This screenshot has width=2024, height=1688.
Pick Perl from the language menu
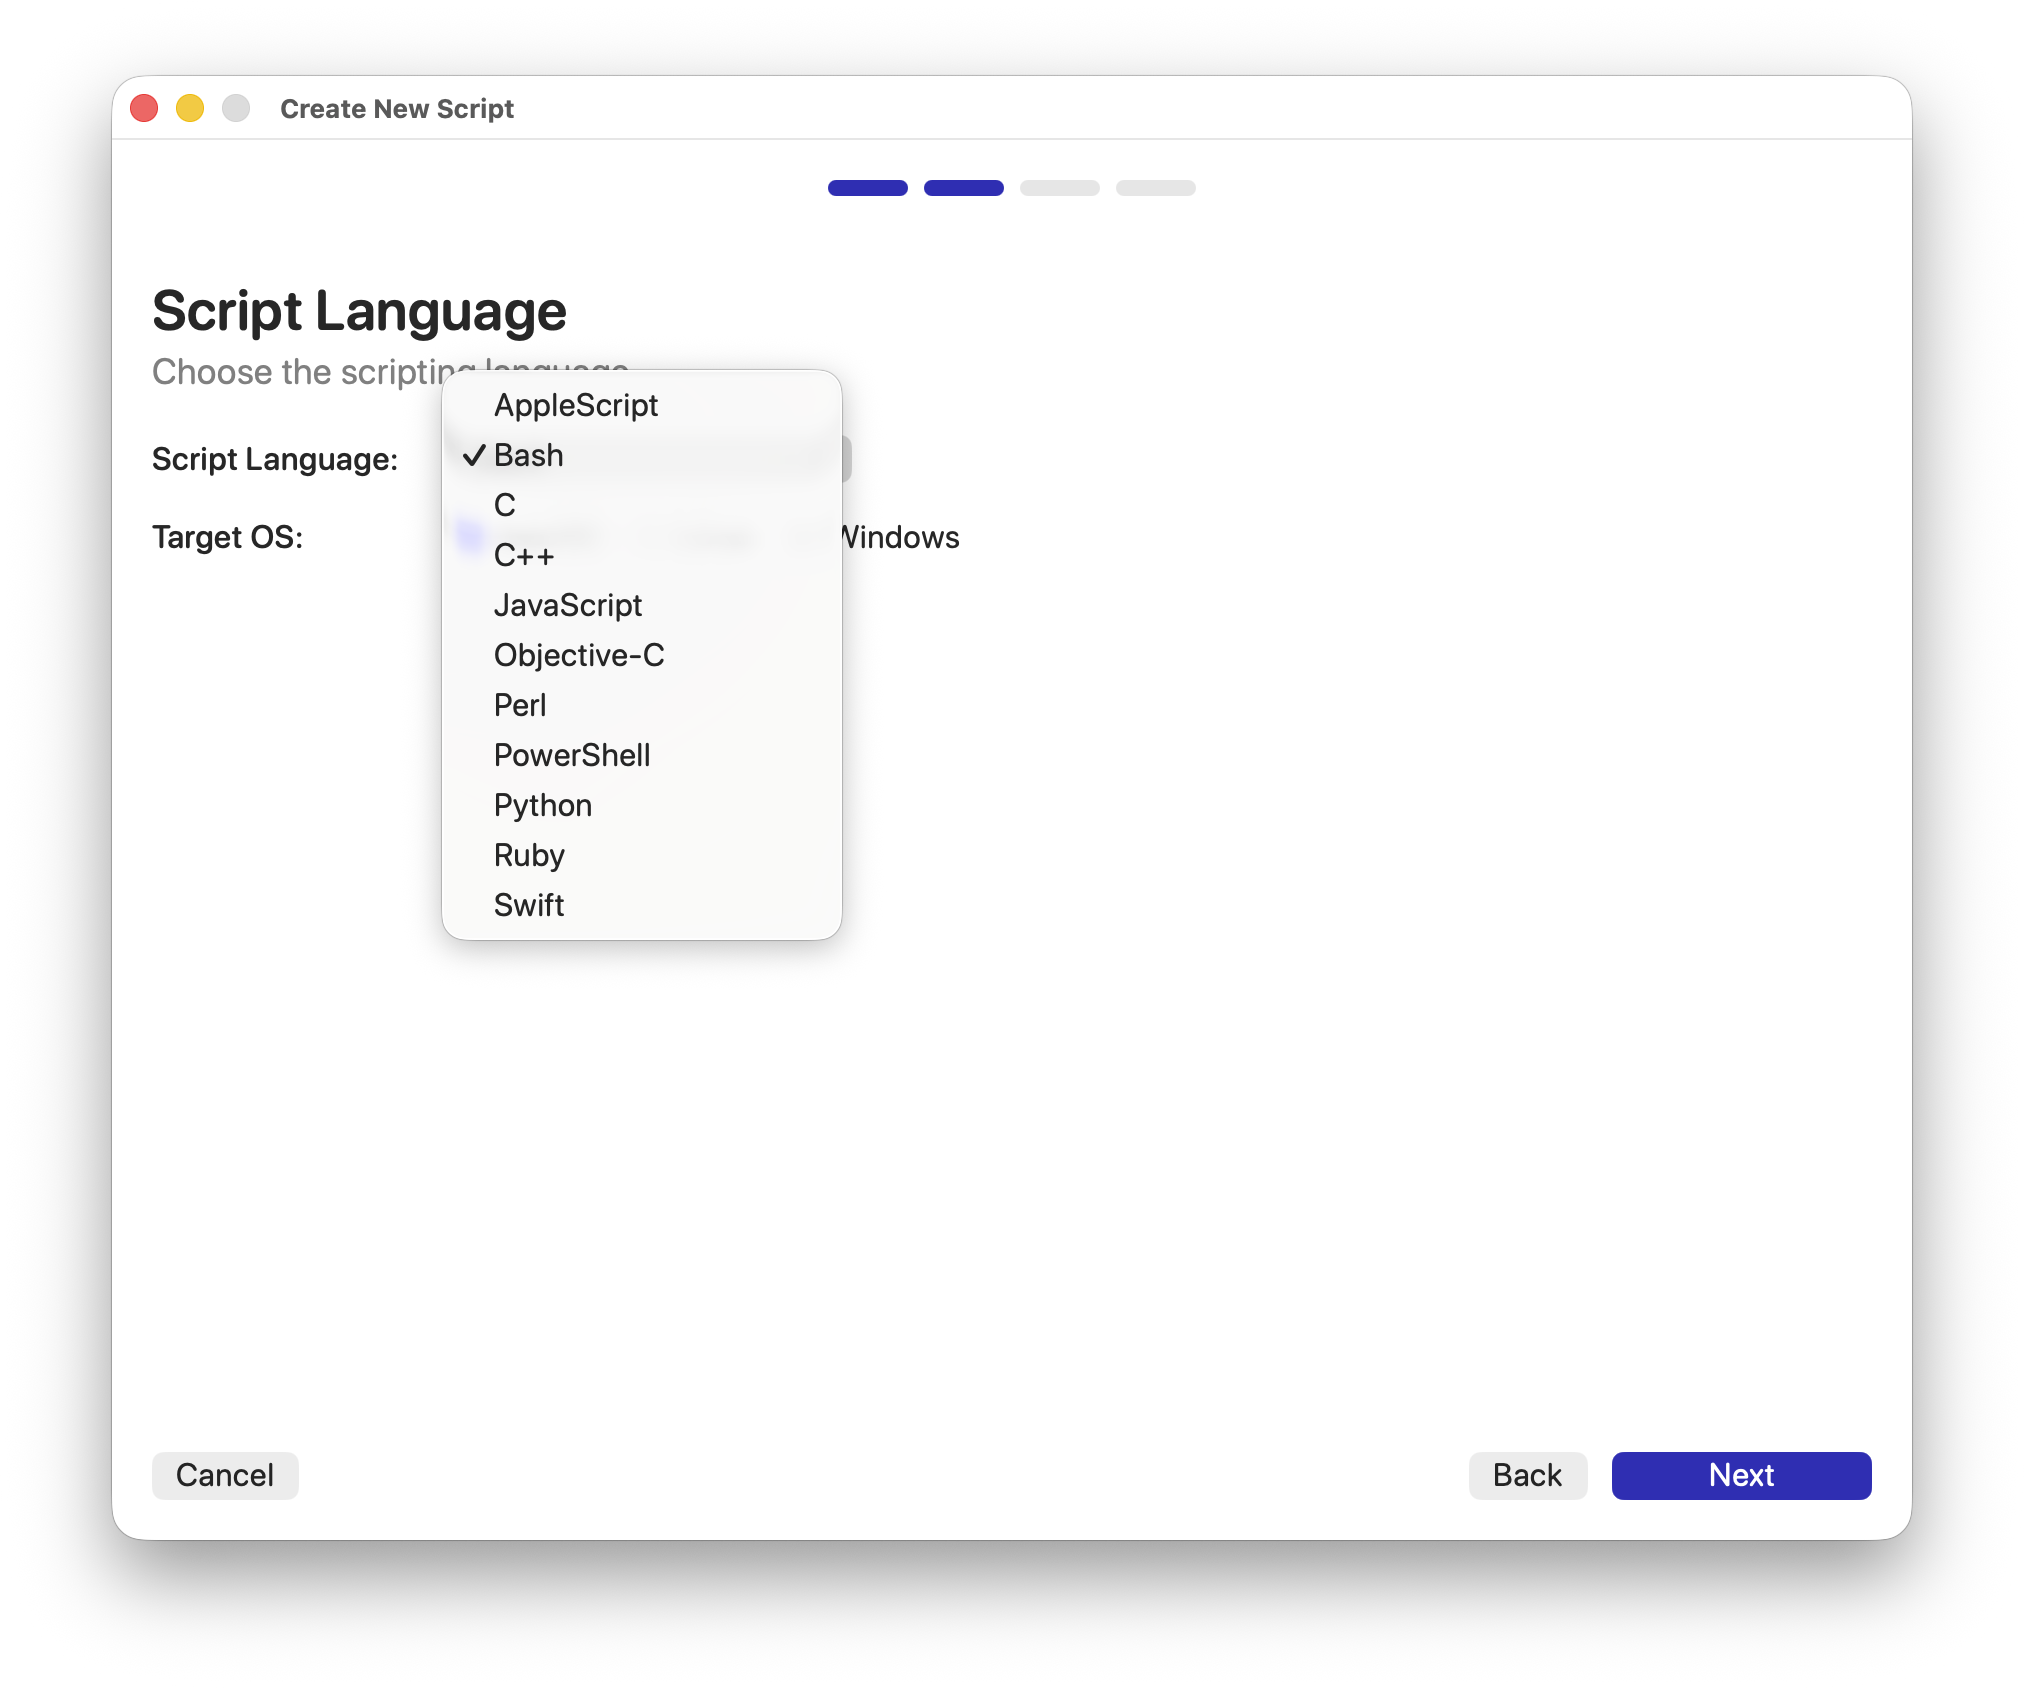tap(520, 705)
